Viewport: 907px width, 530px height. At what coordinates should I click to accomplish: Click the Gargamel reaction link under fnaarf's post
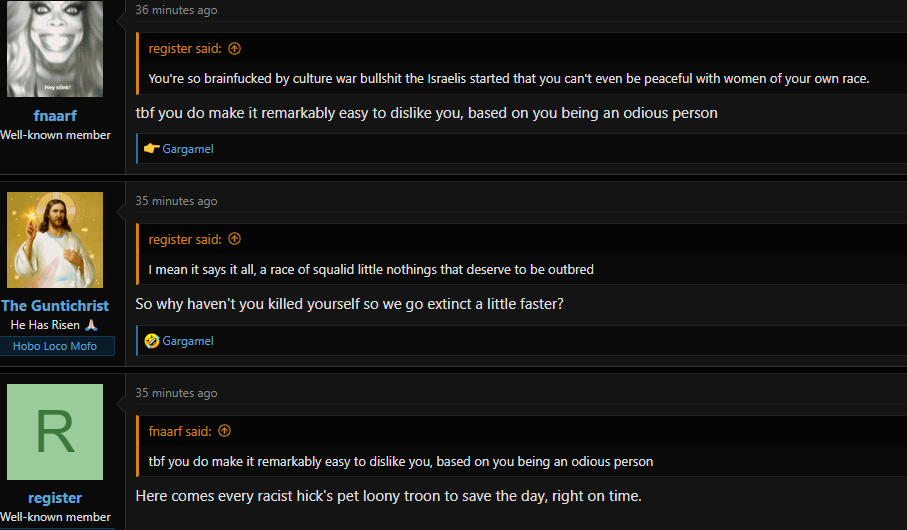pyautogui.click(x=188, y=149)
